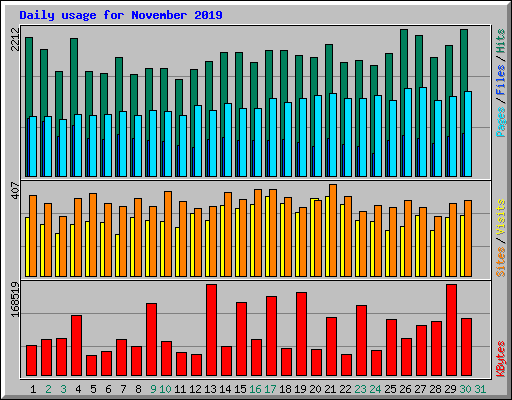Click day label 22 on the x-axis

[345, 389]
